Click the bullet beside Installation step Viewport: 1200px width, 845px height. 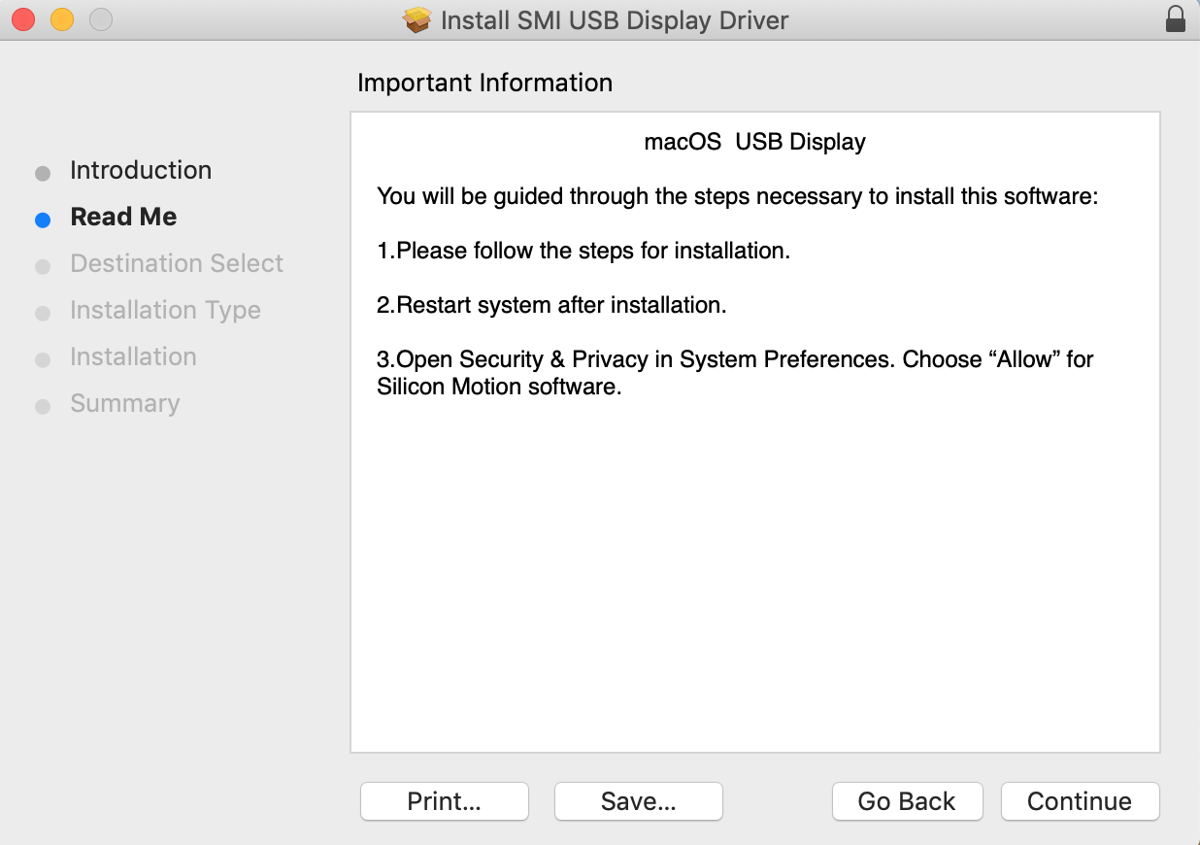tap(42, 358)
